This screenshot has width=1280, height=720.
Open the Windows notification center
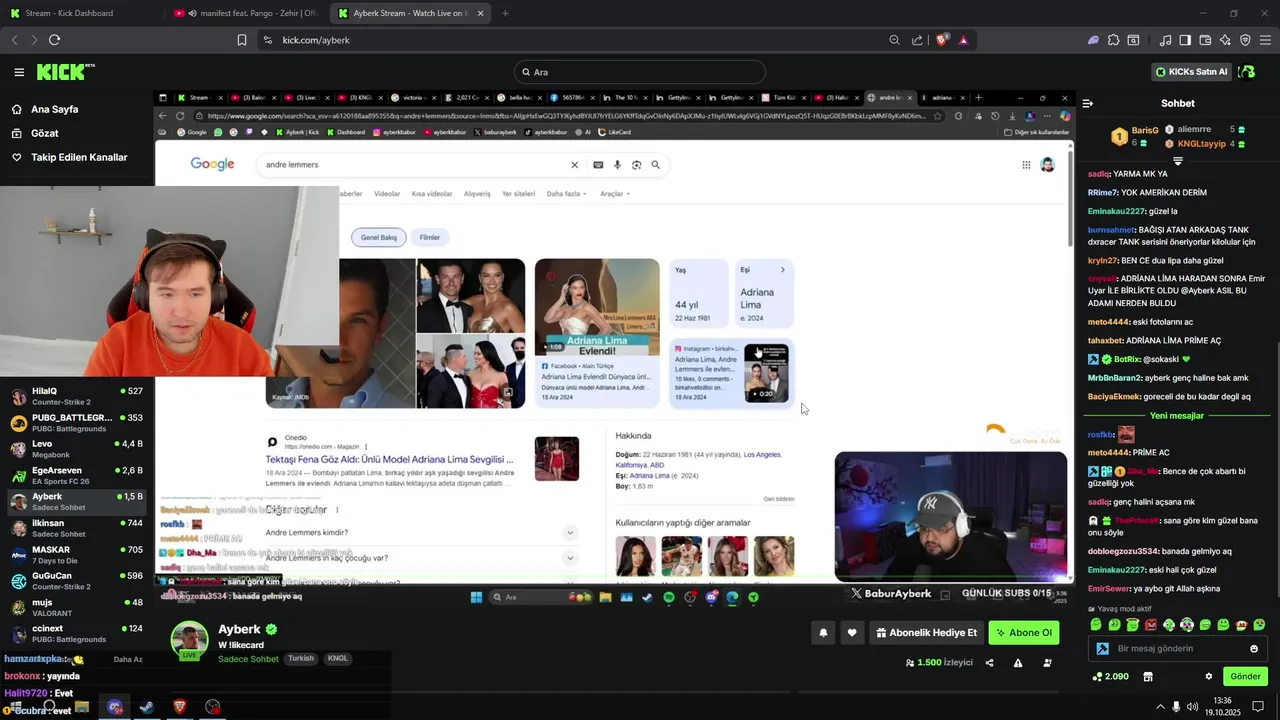click(1260, 706)
